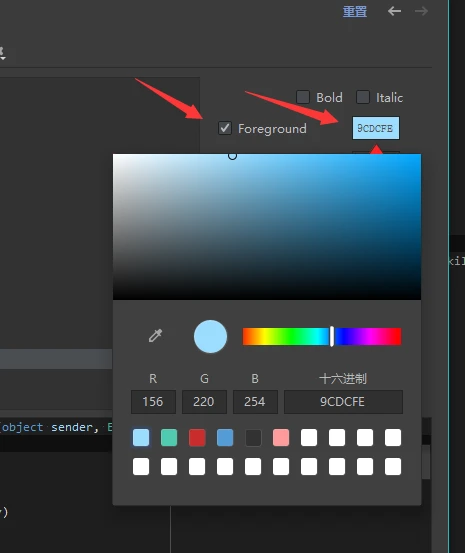This screenshot has width=465, height=553.
Task: Click the forward arrow icon
Action: (x=421, y=11)
